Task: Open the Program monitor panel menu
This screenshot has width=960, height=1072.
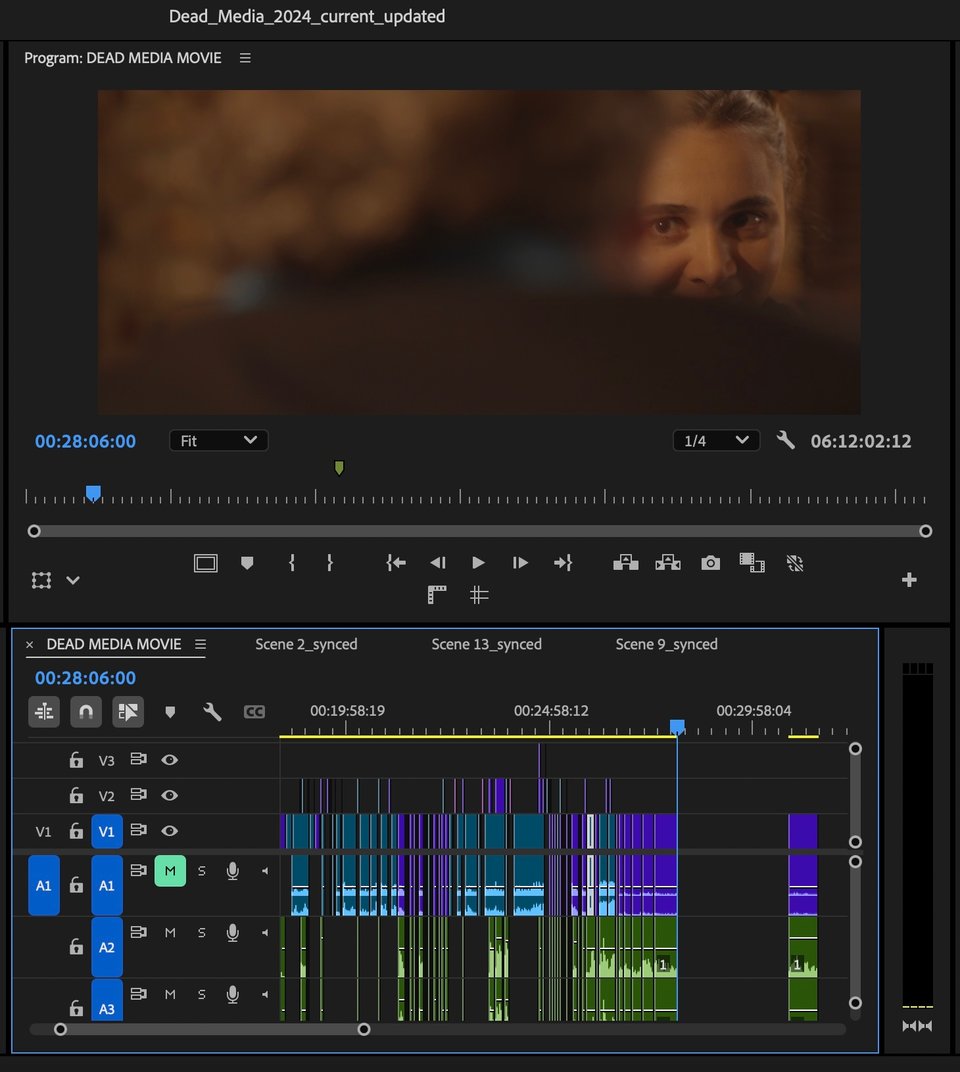Action: click(x=245, y=58)
